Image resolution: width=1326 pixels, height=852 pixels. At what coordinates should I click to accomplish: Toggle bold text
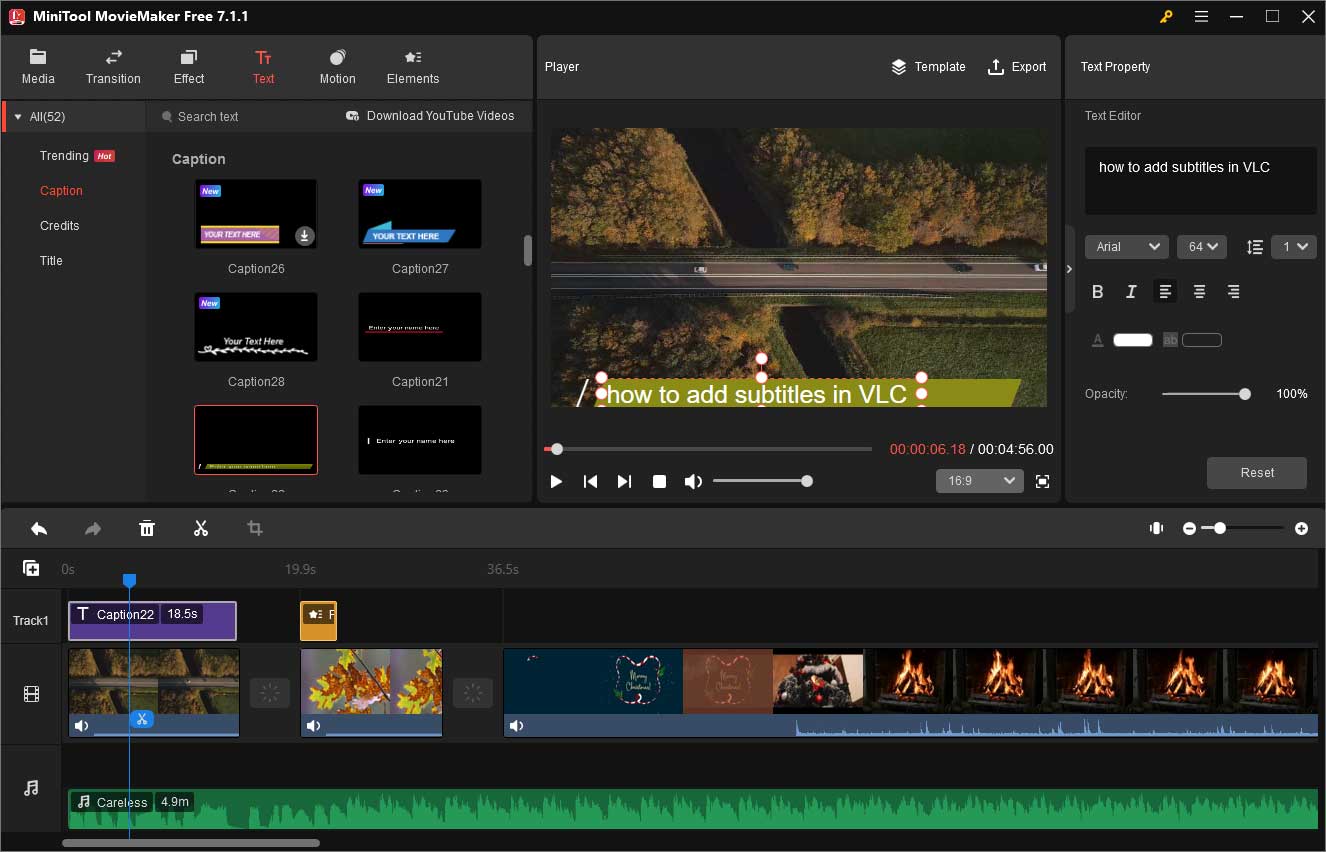[1097, 292]
